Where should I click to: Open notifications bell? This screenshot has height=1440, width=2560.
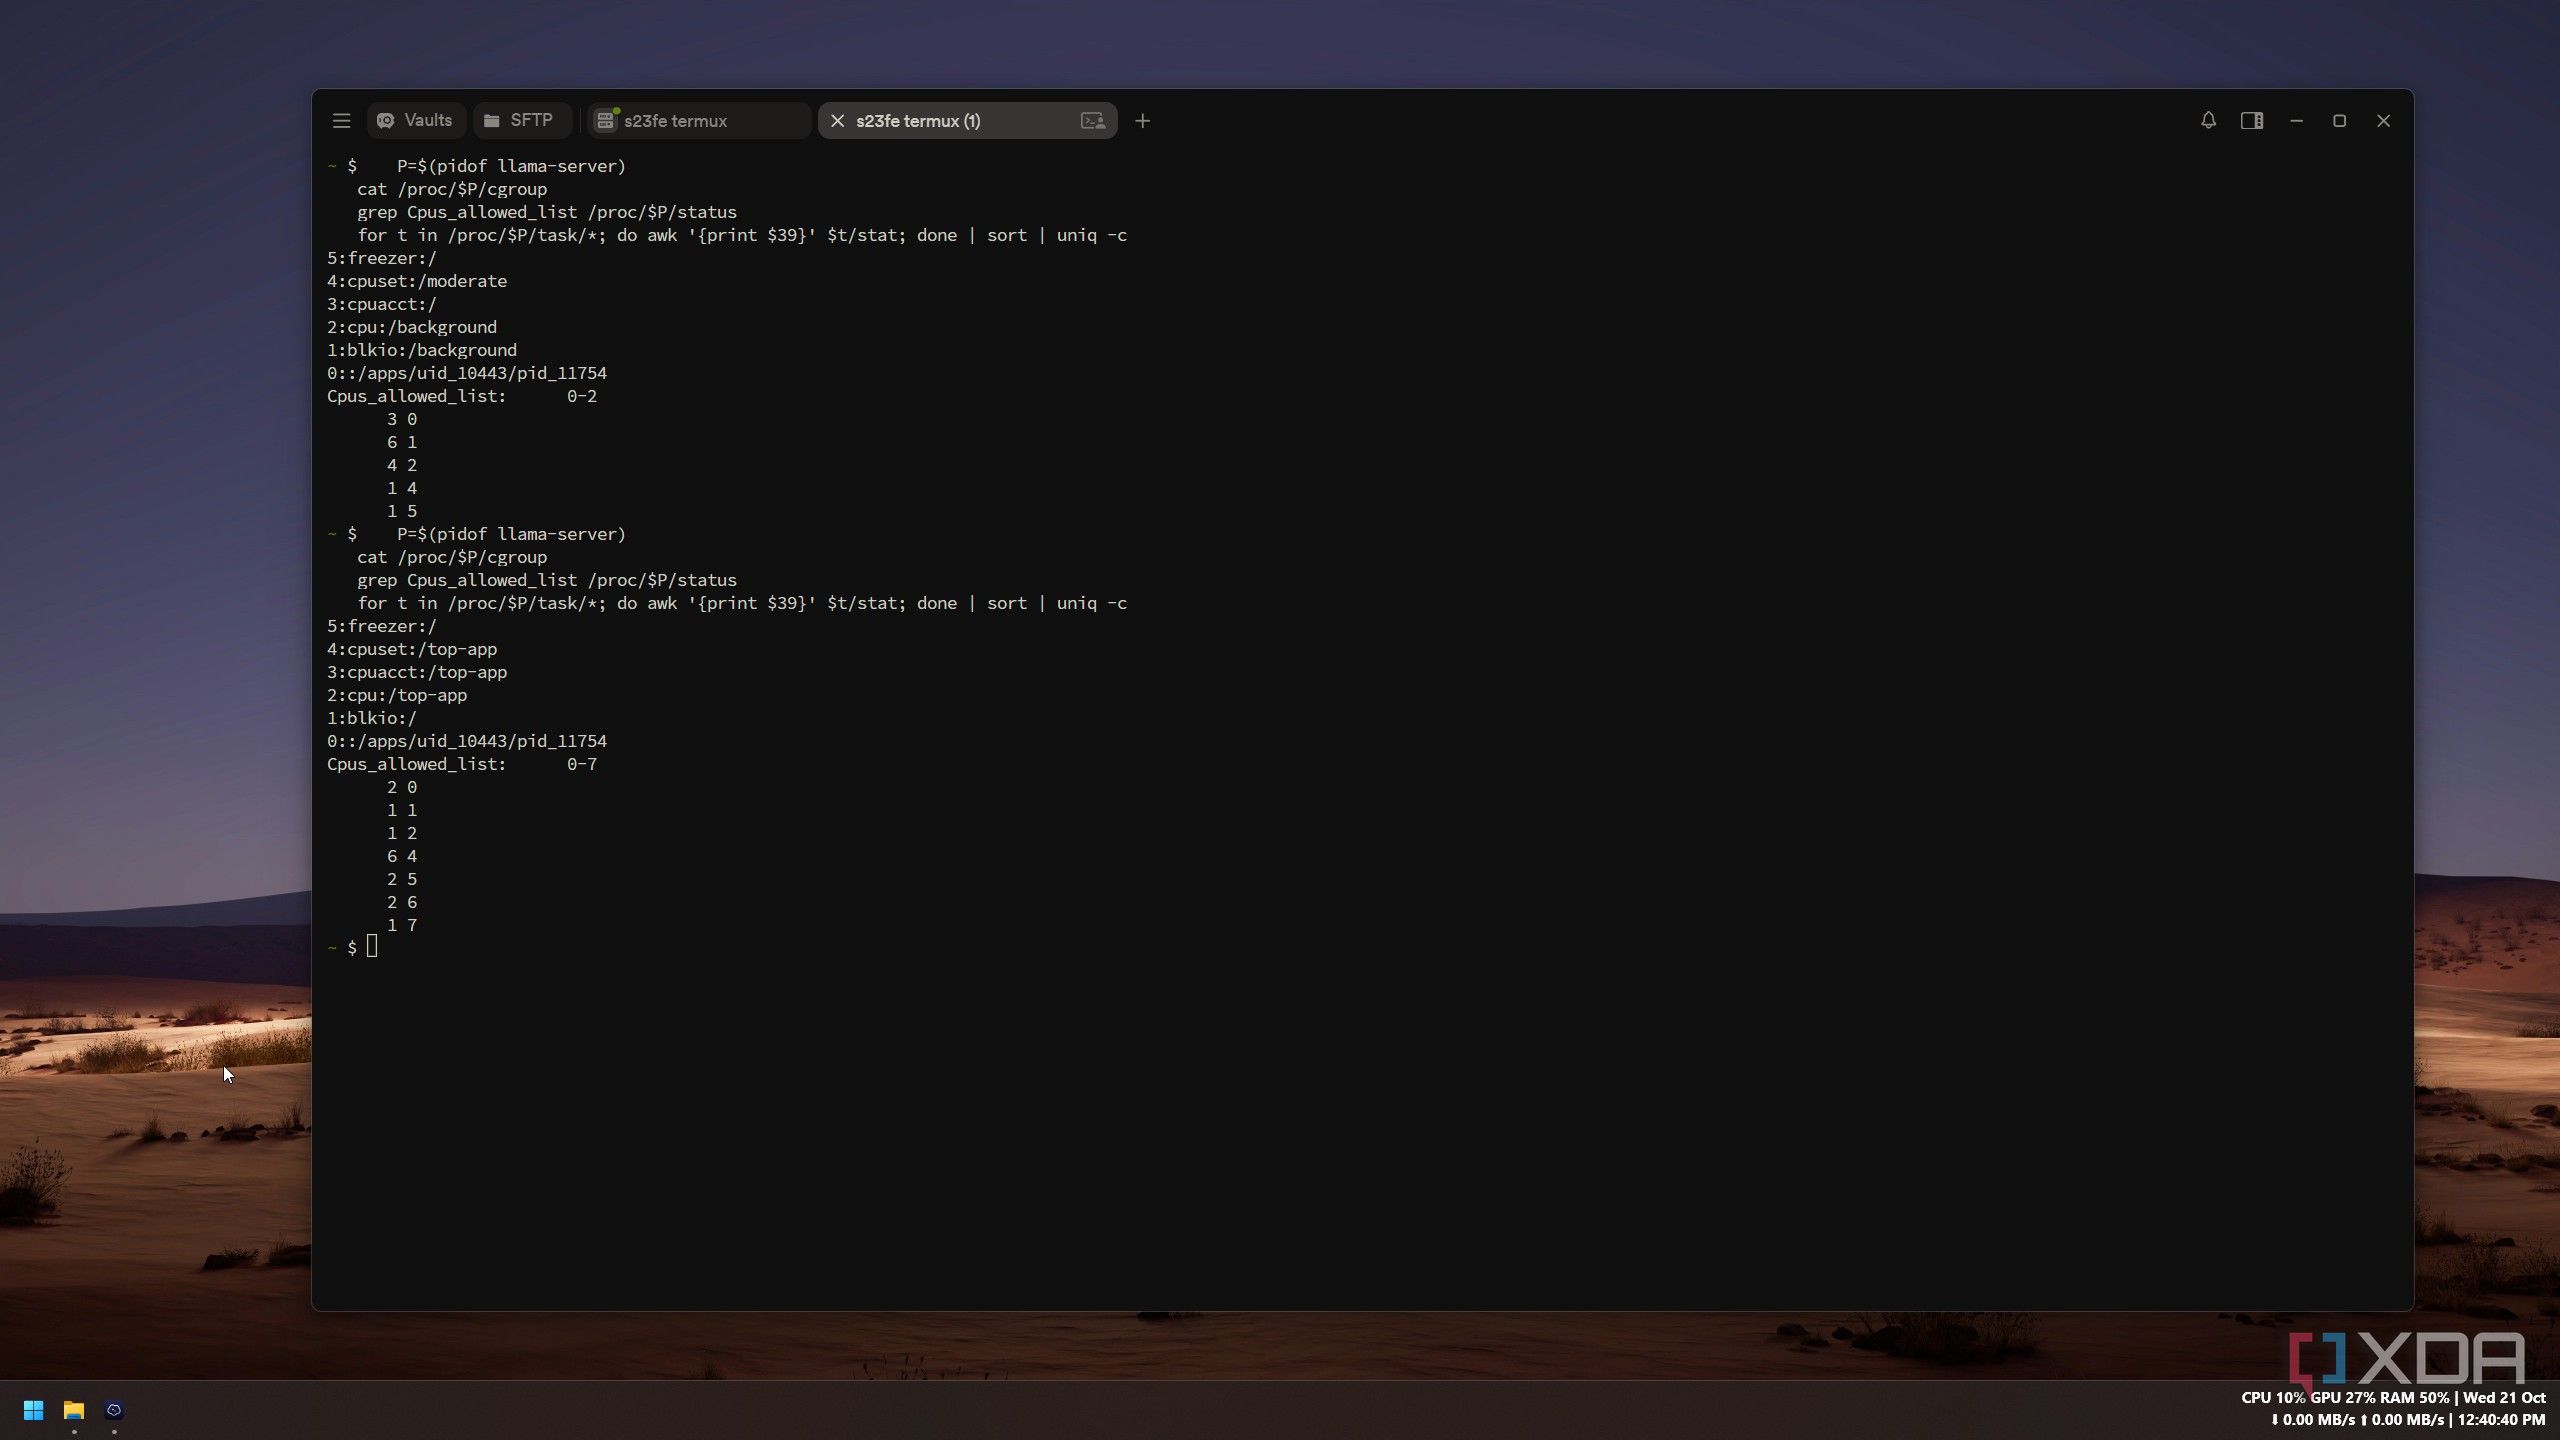[x=2208, y=121]
